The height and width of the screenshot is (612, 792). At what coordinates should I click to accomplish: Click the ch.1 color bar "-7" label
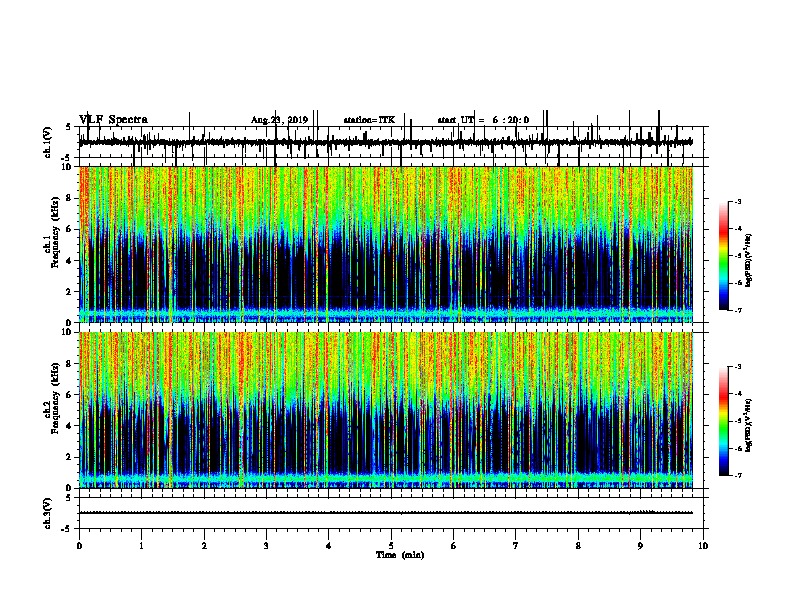(x=737, y=310)
